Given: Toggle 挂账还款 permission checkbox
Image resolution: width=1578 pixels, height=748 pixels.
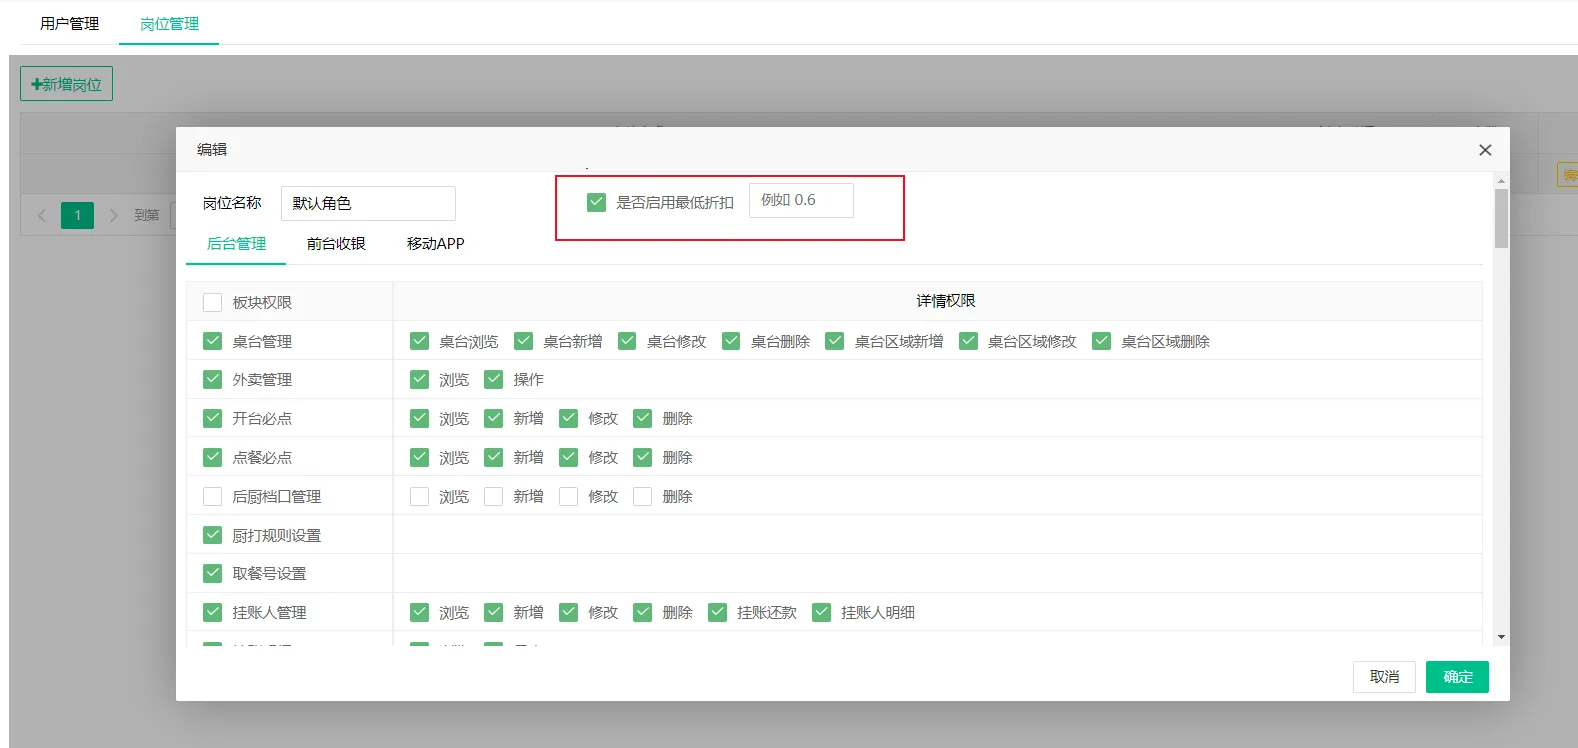Looking at the screenshot, I should 717,612.
